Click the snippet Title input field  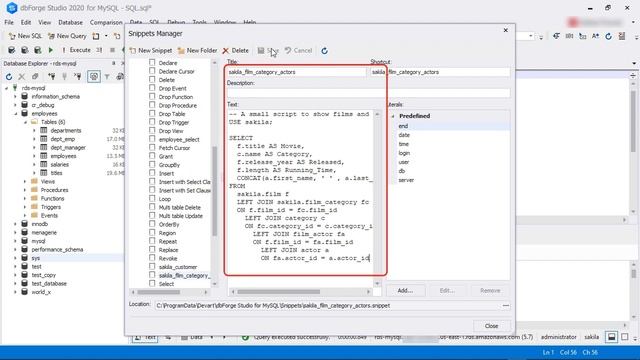tap(296, 72)
